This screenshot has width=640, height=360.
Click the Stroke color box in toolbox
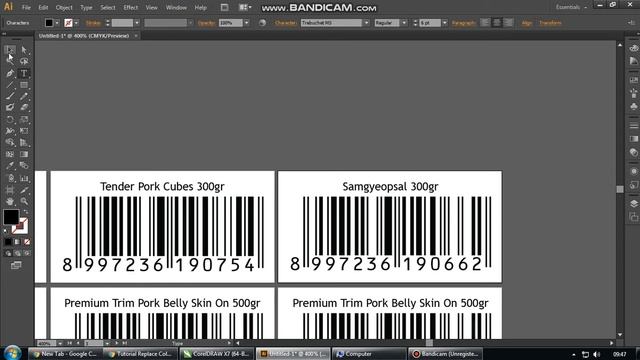(x=20, y=226)
